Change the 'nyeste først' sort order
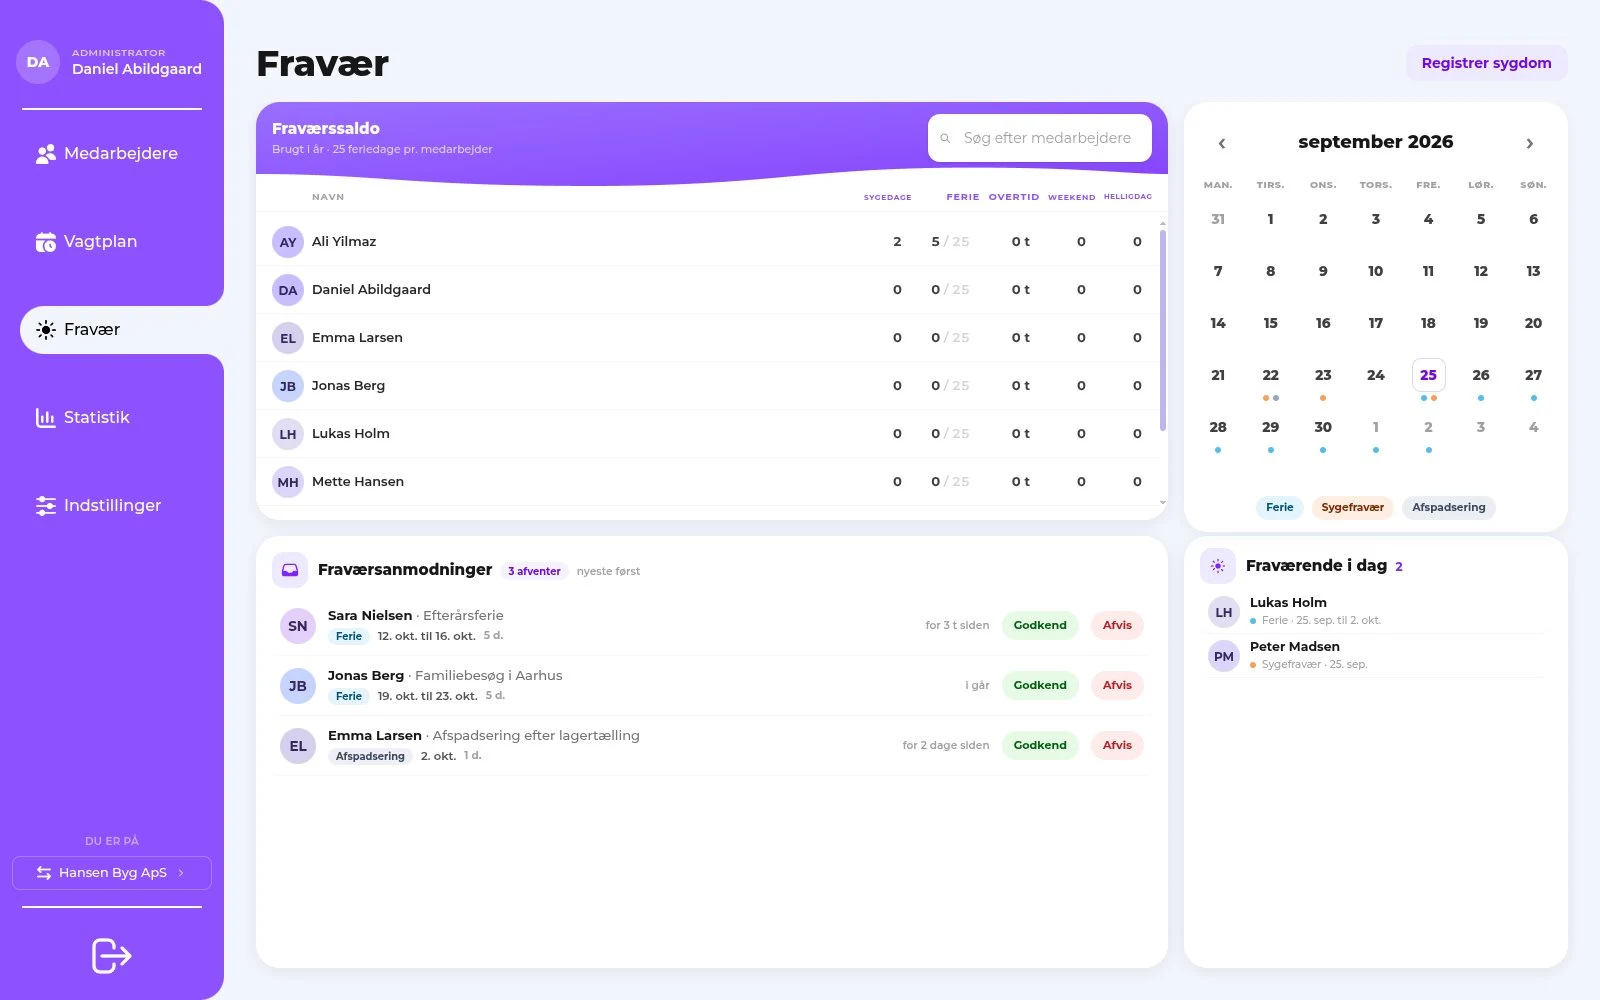Image resolution: width=1600 pixels, height=1000 pixels. pyautogui.click(x=608, y=571)
